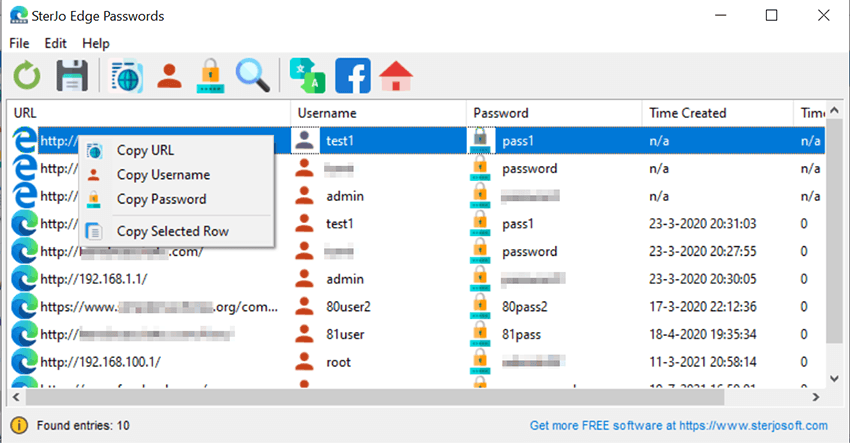The height and width of the screenshot is (443, 850).
Task: Click the 80pass2 password cell
Action: (524, 306)
